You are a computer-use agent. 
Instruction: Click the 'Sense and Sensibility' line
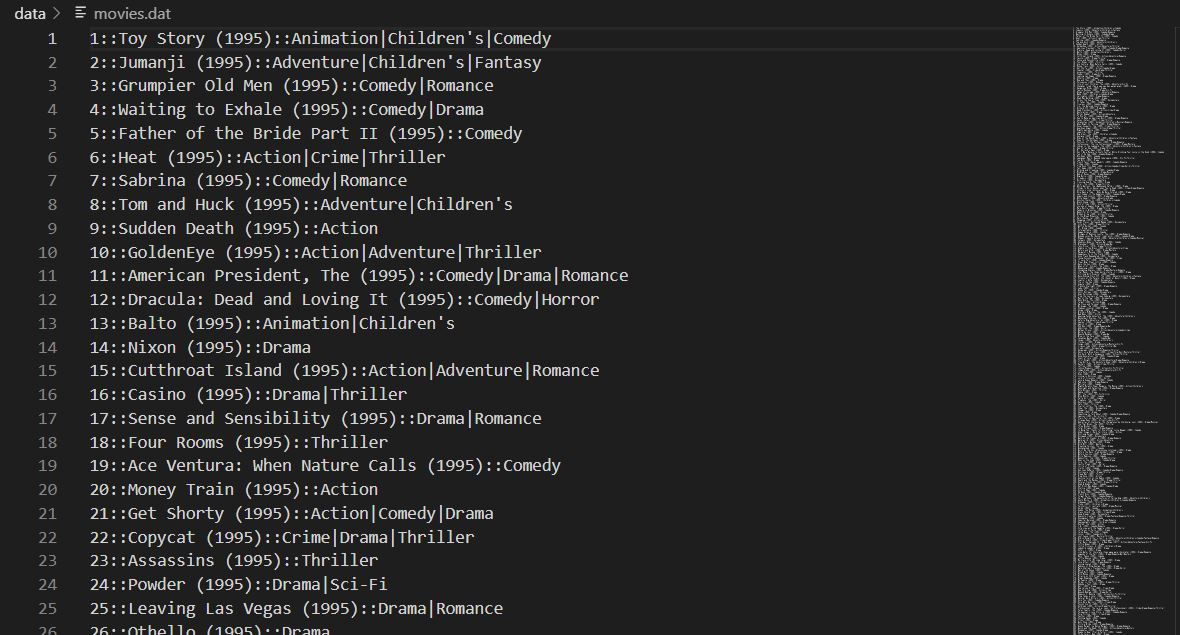[315, 418]
